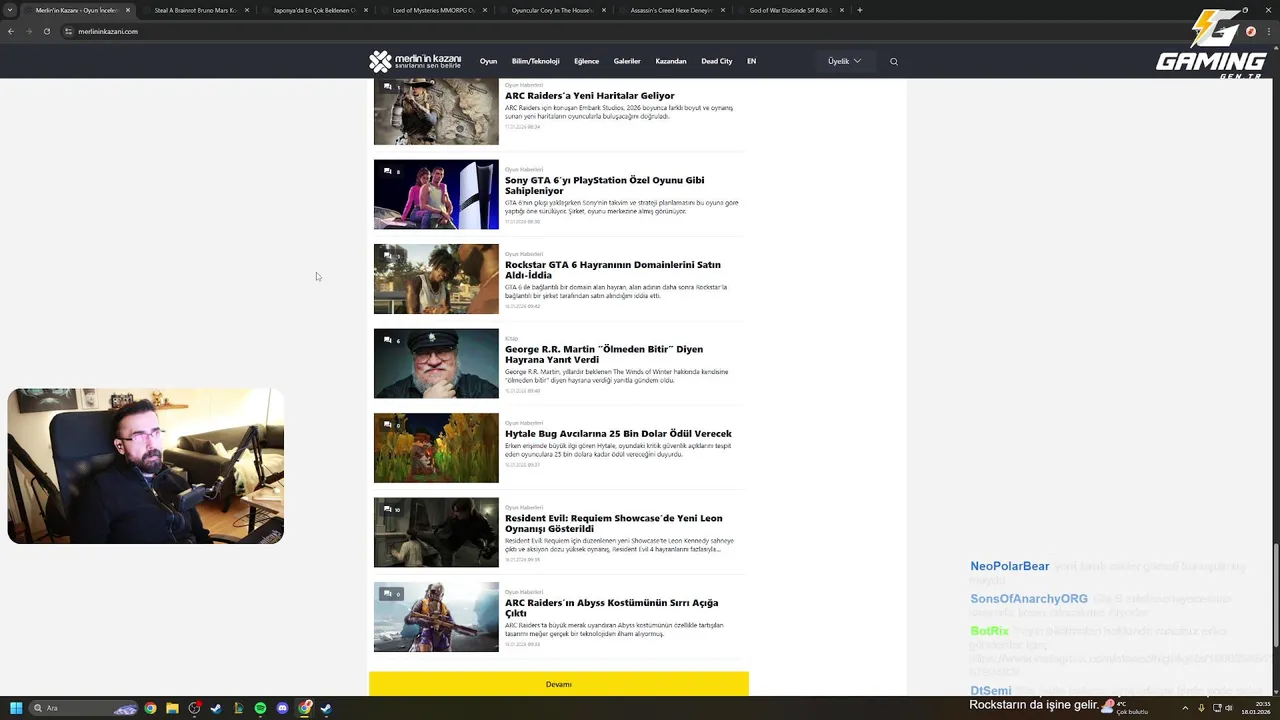Switch to the Assassin's Creed Hexe tab
1280x720 pixels.
pyautogui.click(x=671, y=10)
